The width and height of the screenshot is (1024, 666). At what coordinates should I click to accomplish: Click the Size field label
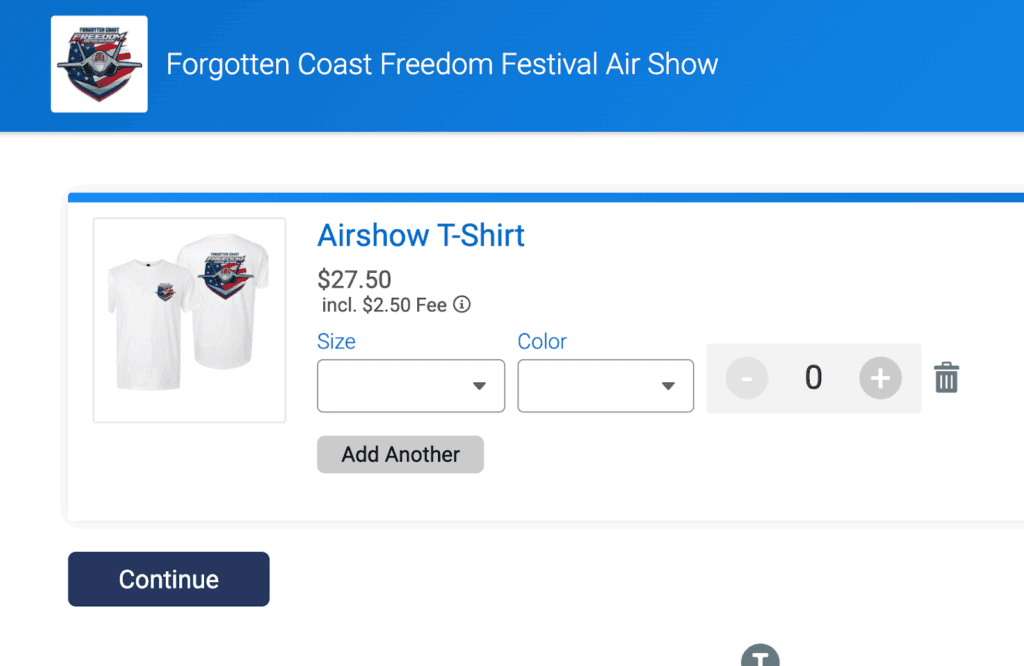coord(336,341)
